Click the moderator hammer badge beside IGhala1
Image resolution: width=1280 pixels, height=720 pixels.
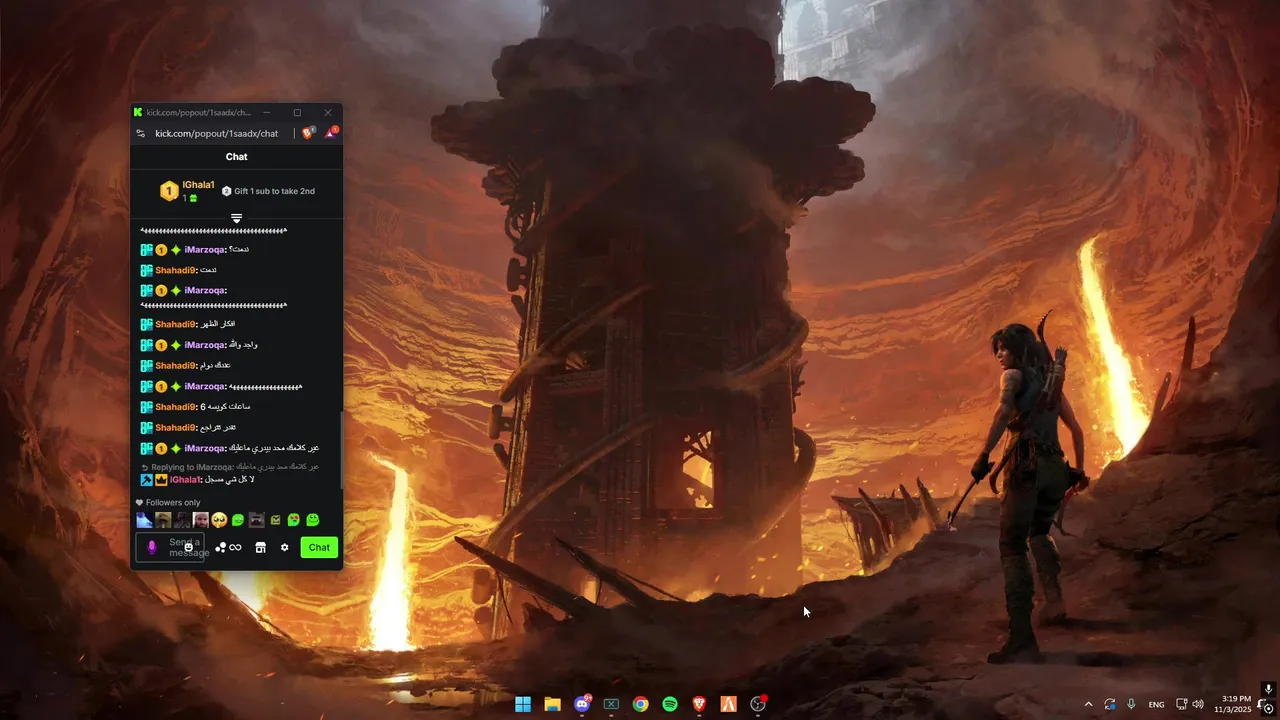pos(146,480)
